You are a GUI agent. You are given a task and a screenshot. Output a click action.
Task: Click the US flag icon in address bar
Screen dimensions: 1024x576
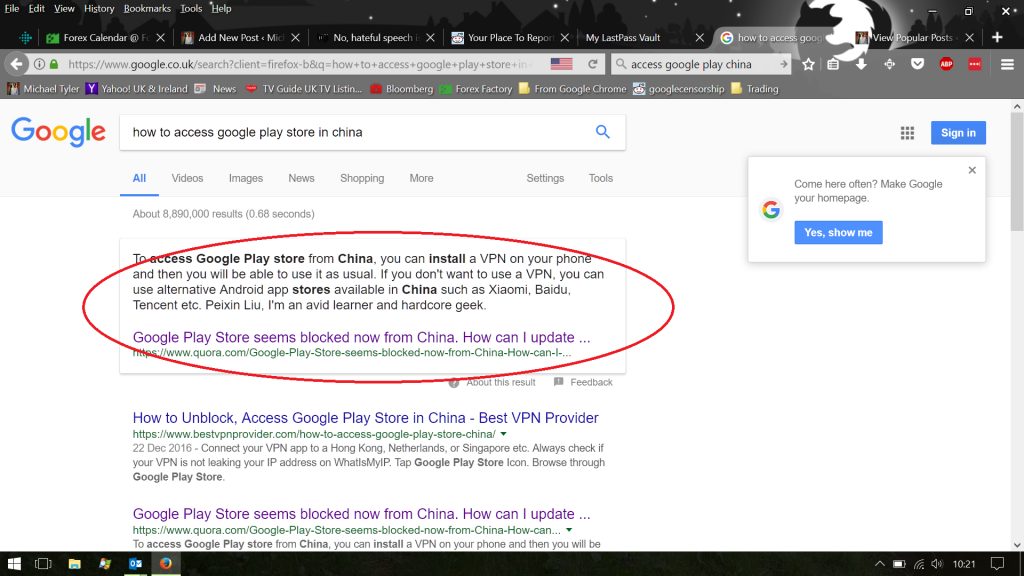tap(561, 64)
